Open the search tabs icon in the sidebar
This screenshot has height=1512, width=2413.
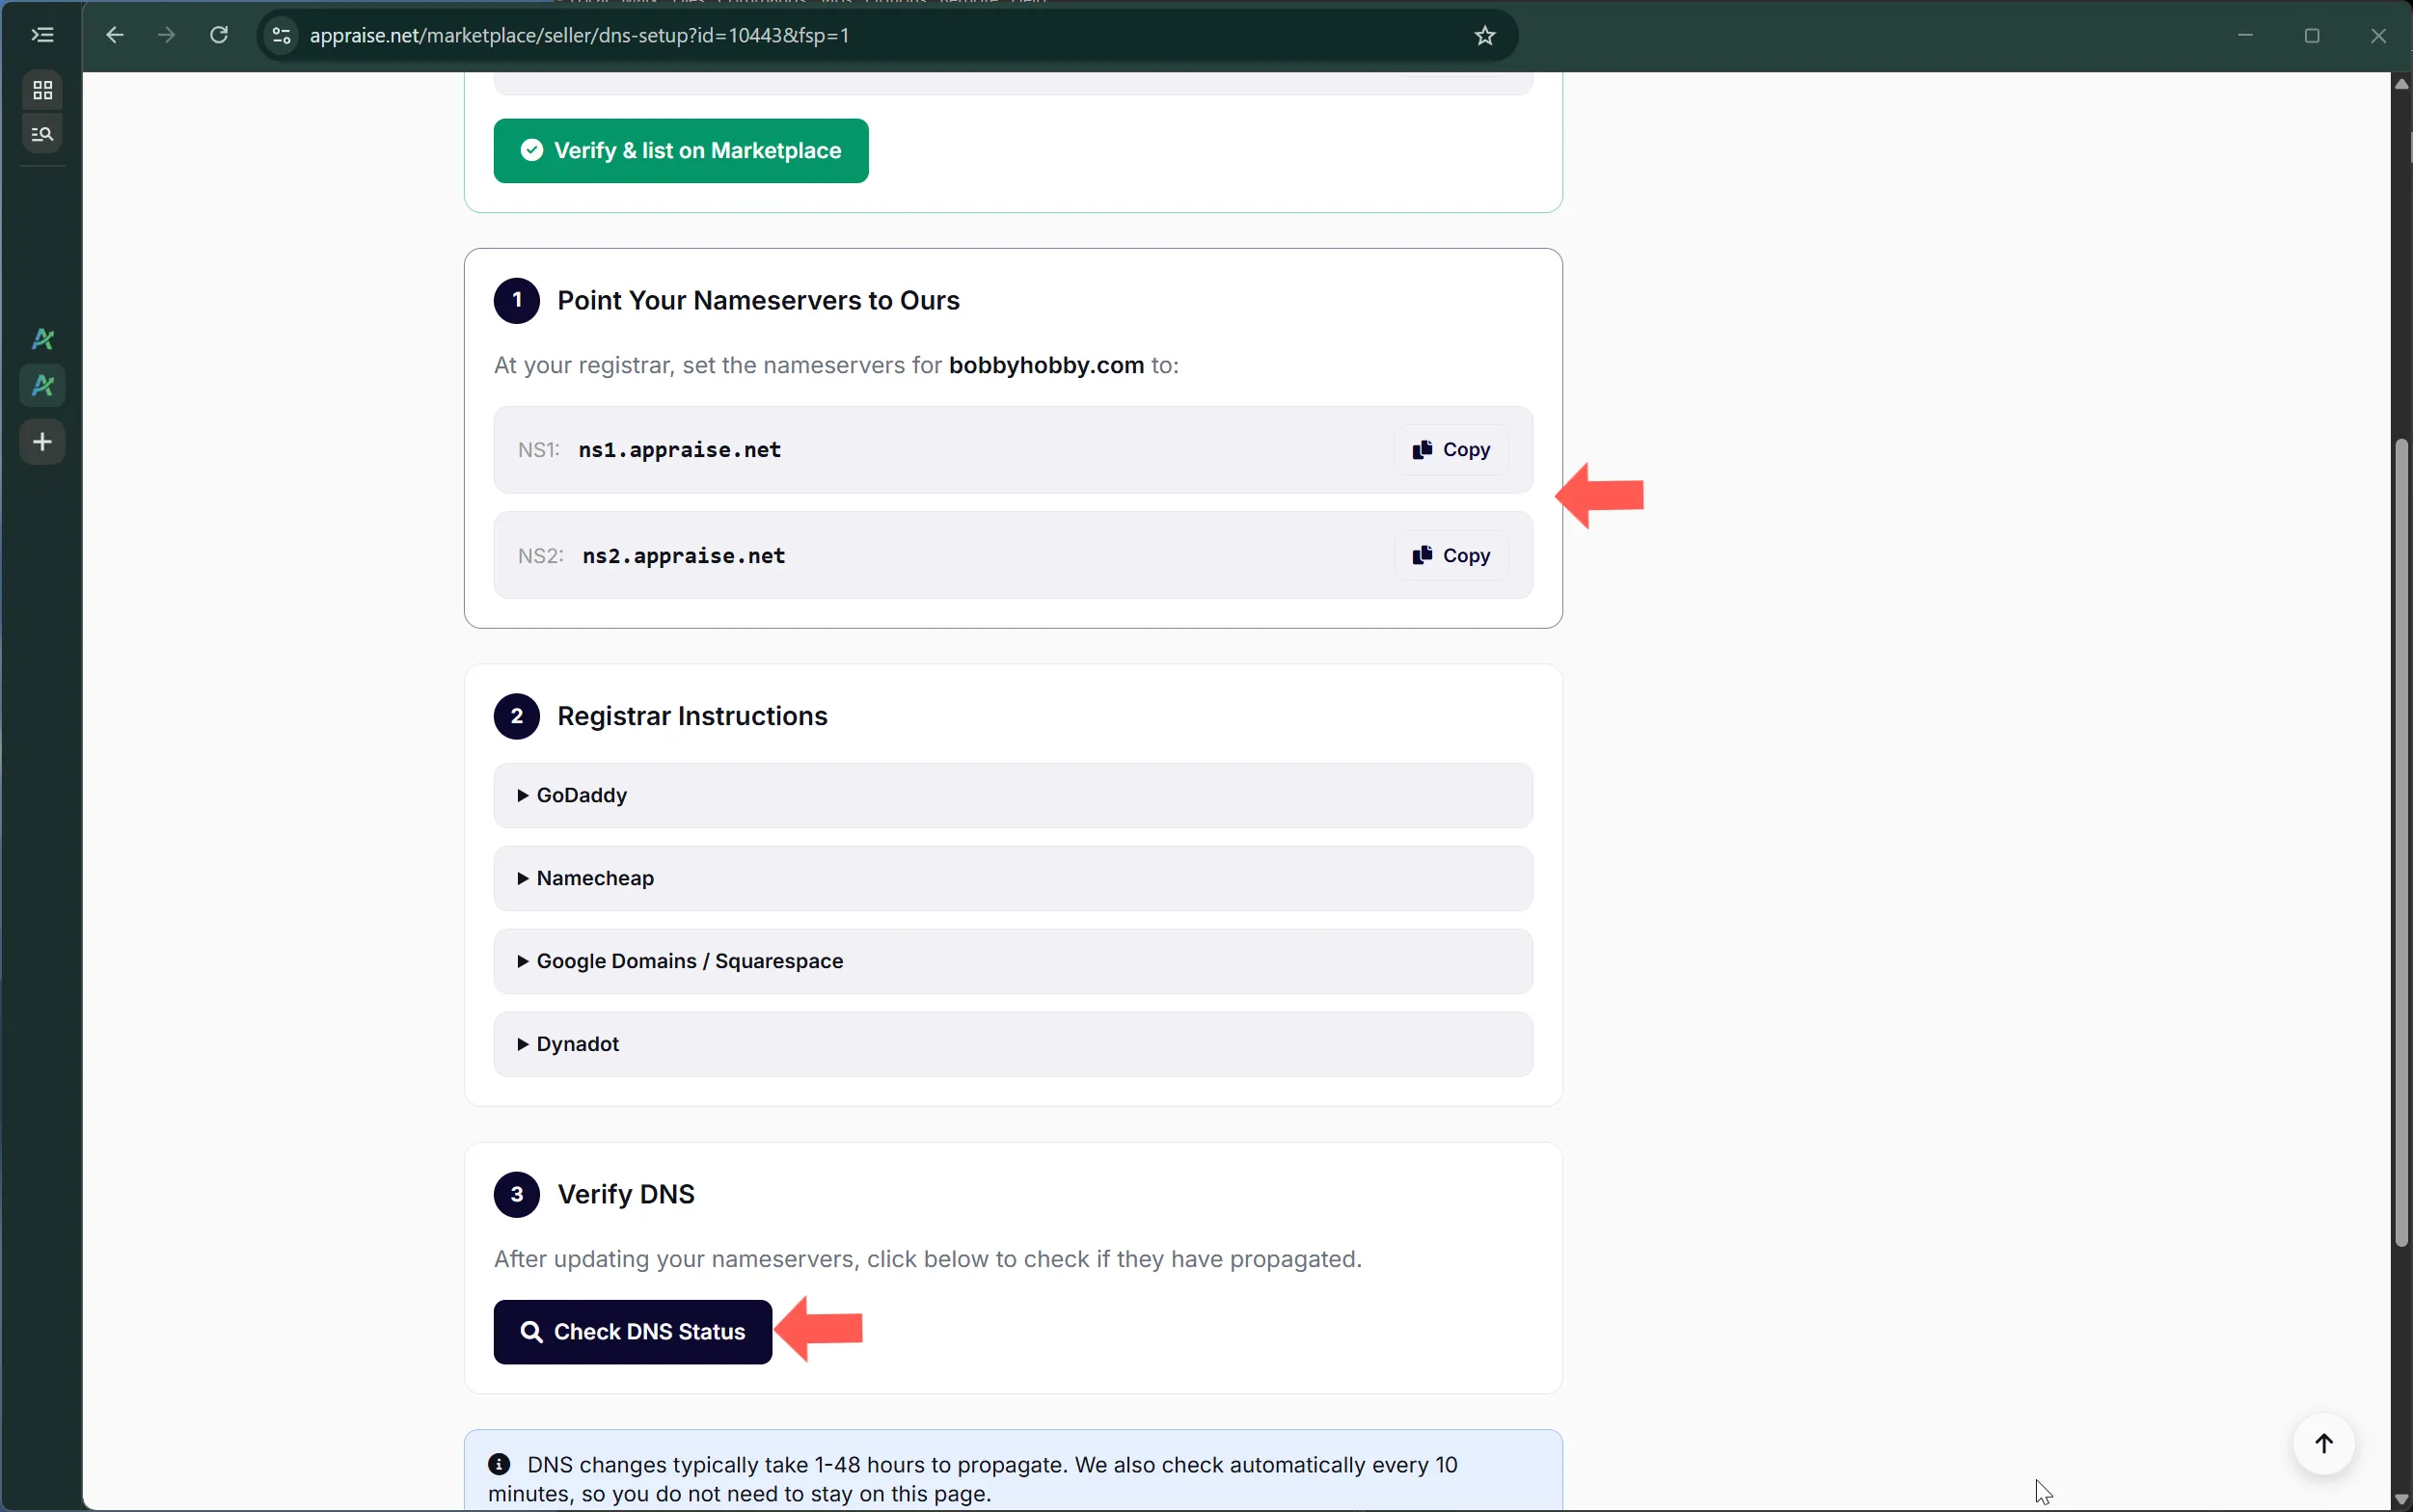(42, 134)
